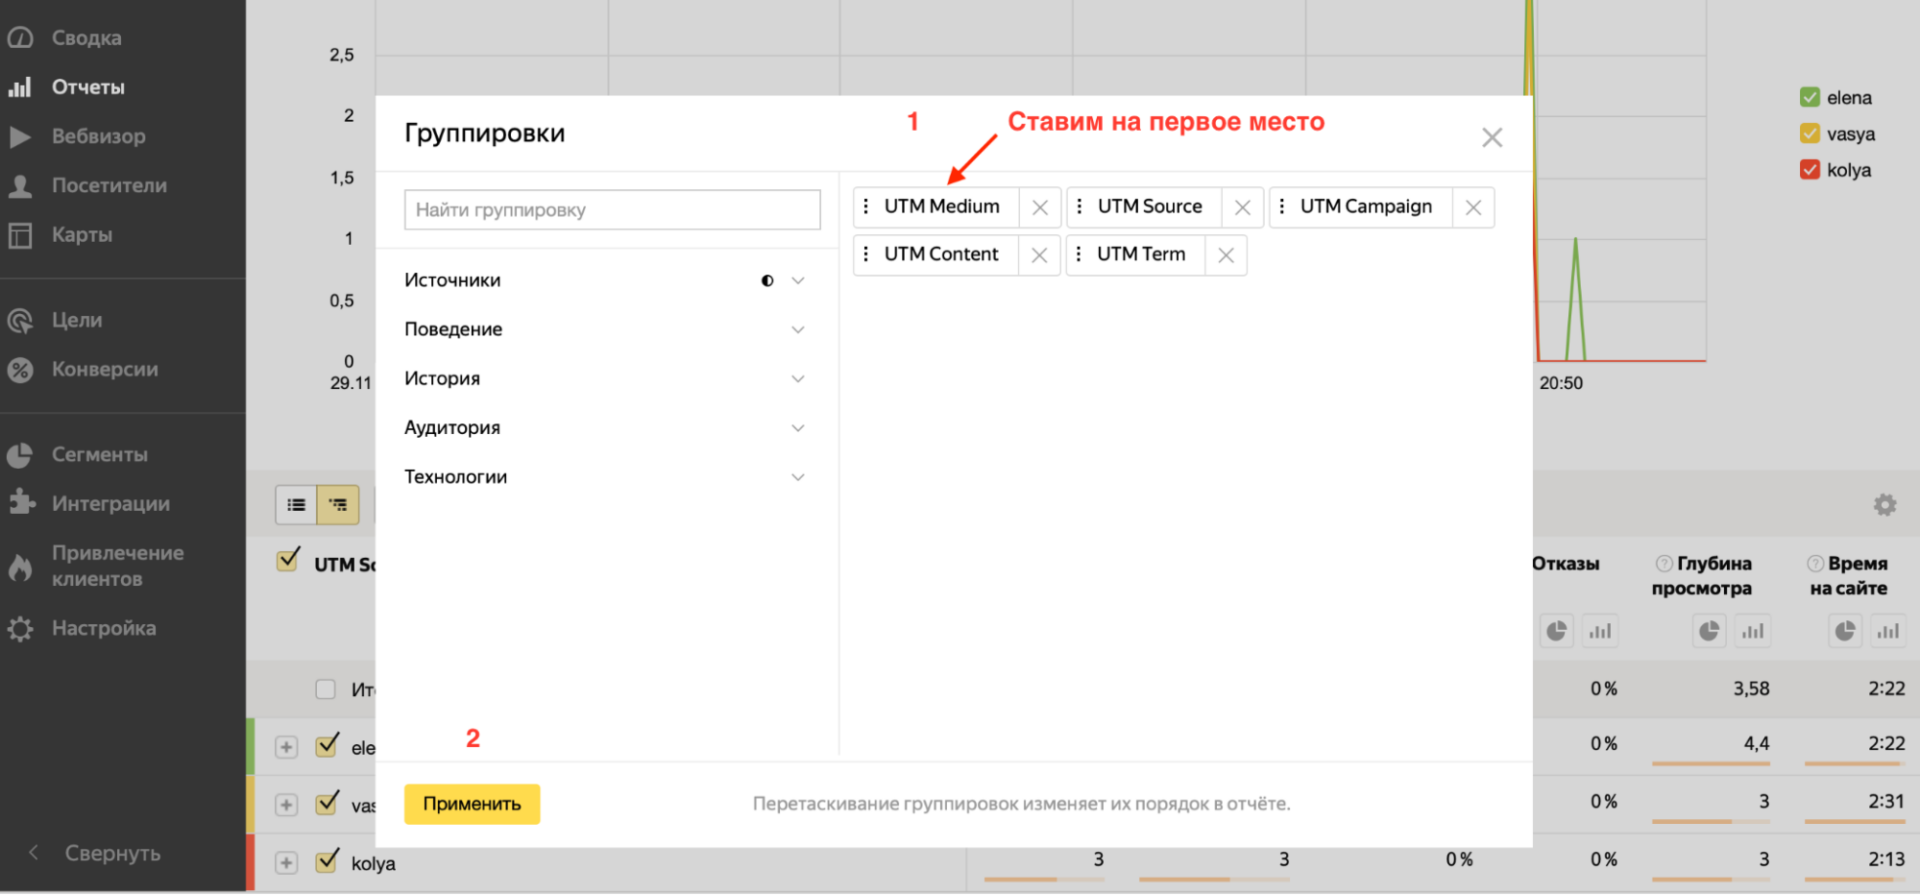Grab the UTM Term drag handle

pos(1078,255)
